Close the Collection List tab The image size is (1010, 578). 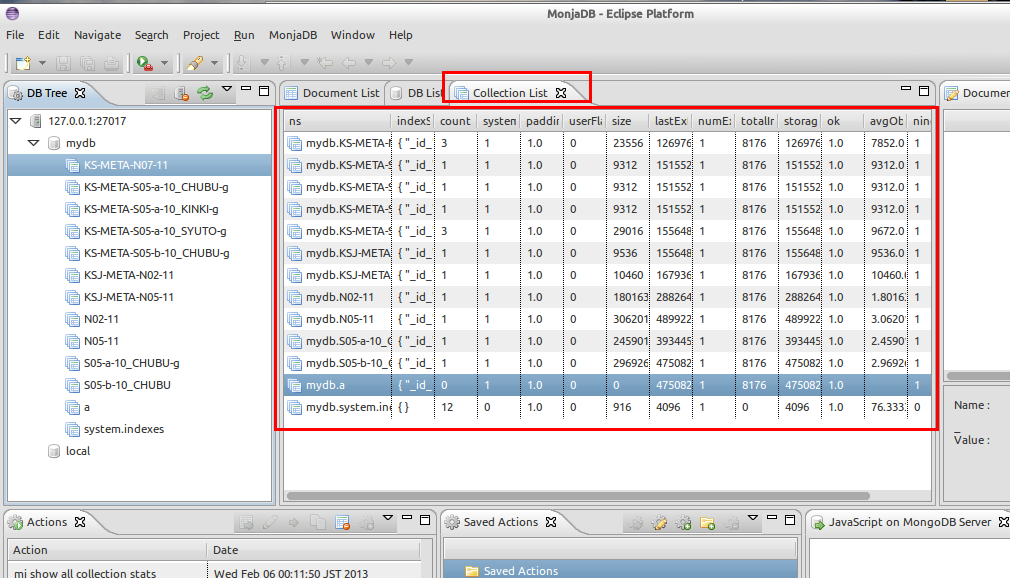(561, 93)
